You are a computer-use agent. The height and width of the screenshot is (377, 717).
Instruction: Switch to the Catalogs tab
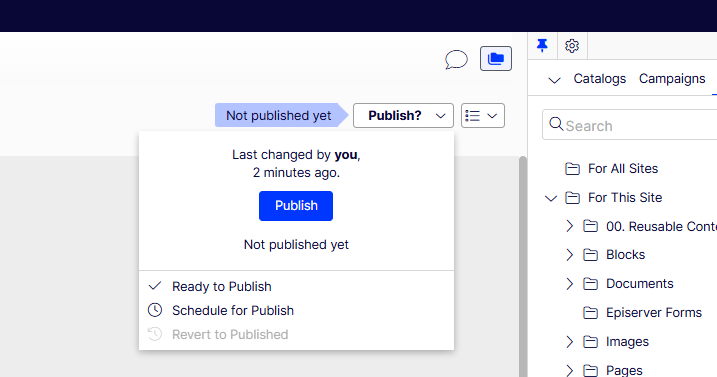click(x=599, y=79)
